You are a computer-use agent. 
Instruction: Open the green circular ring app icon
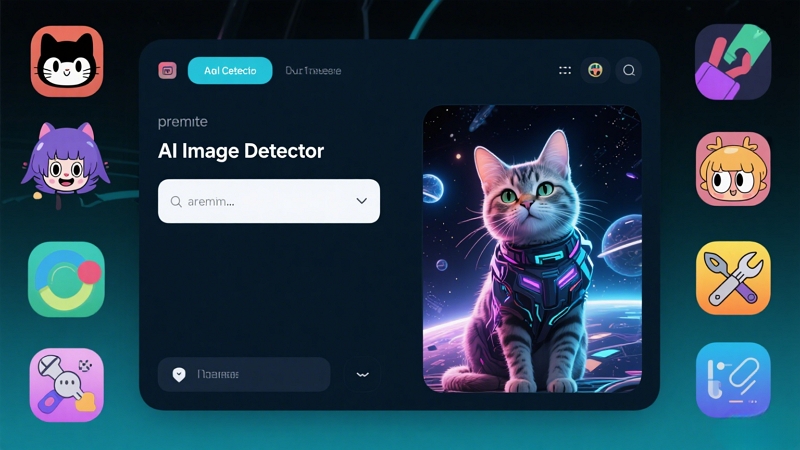(x=66, y=280)
